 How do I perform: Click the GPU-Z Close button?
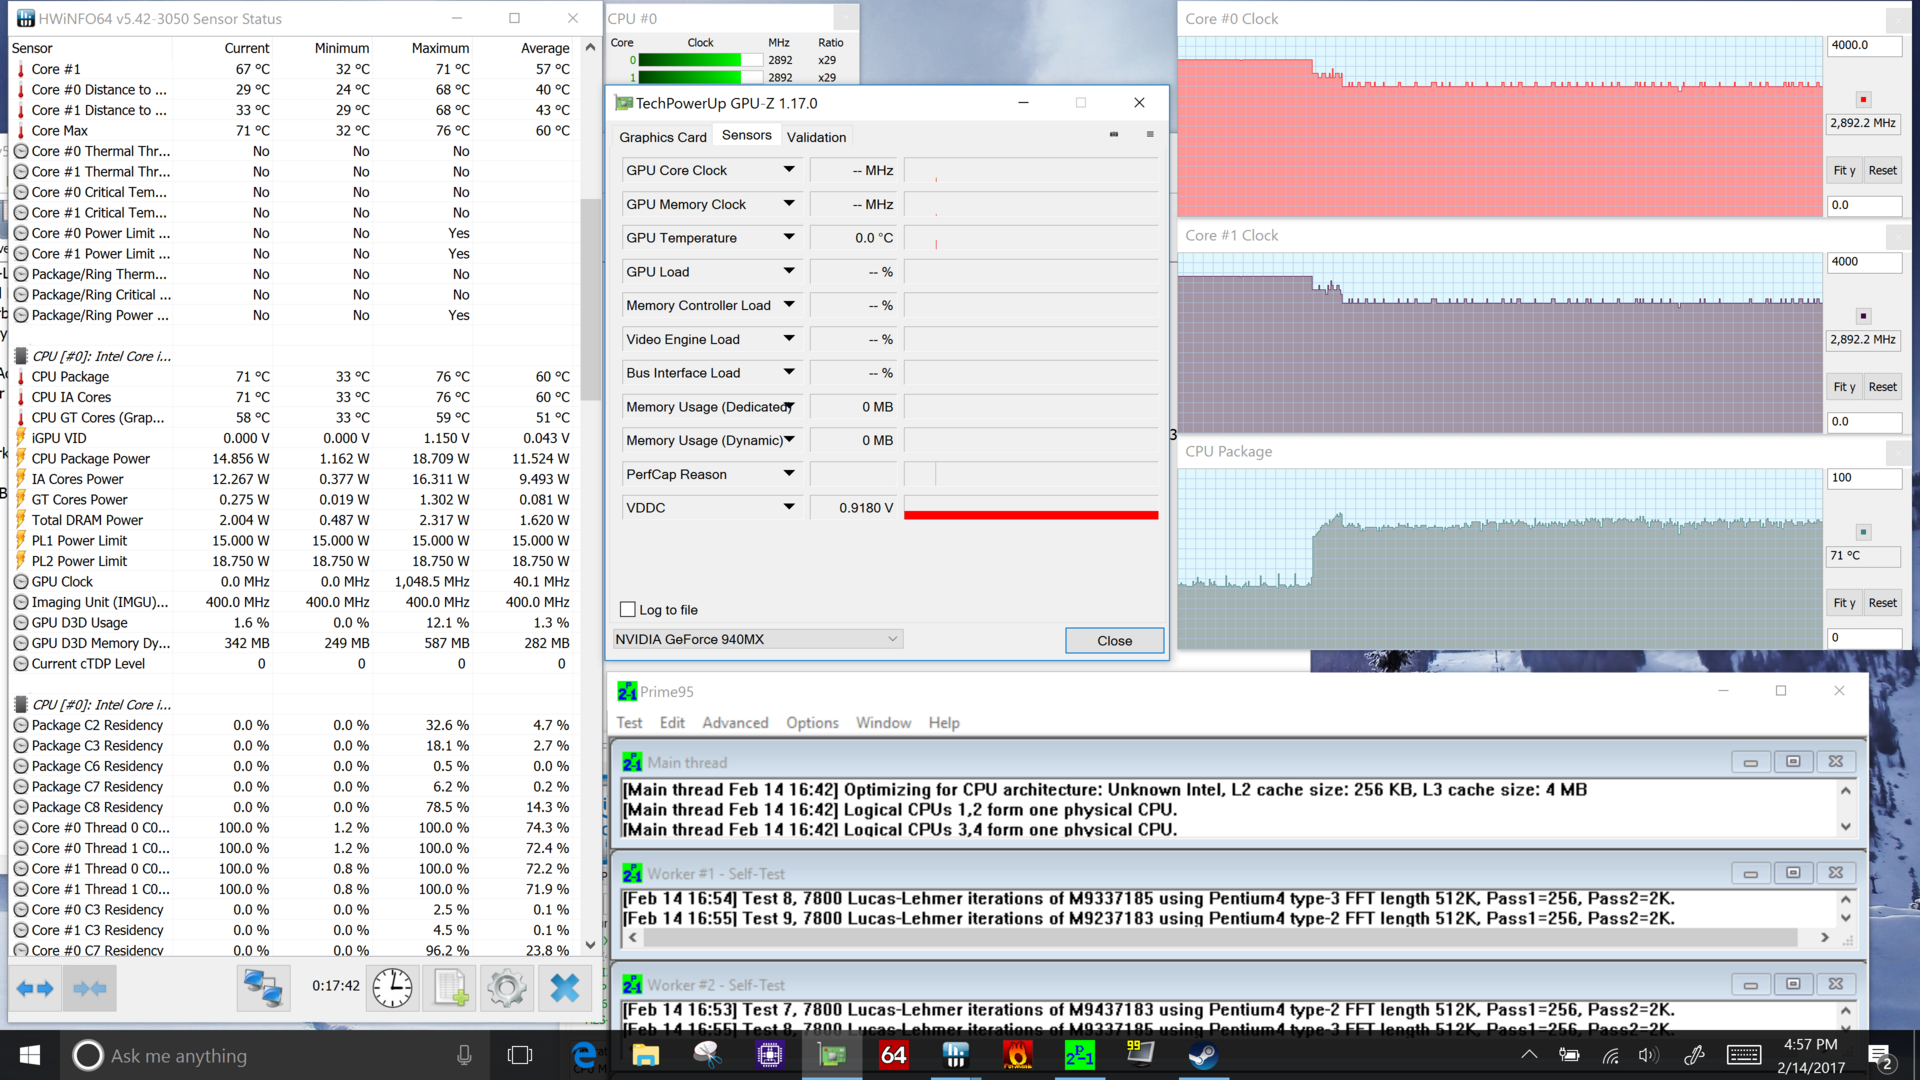pos(1114,640)
